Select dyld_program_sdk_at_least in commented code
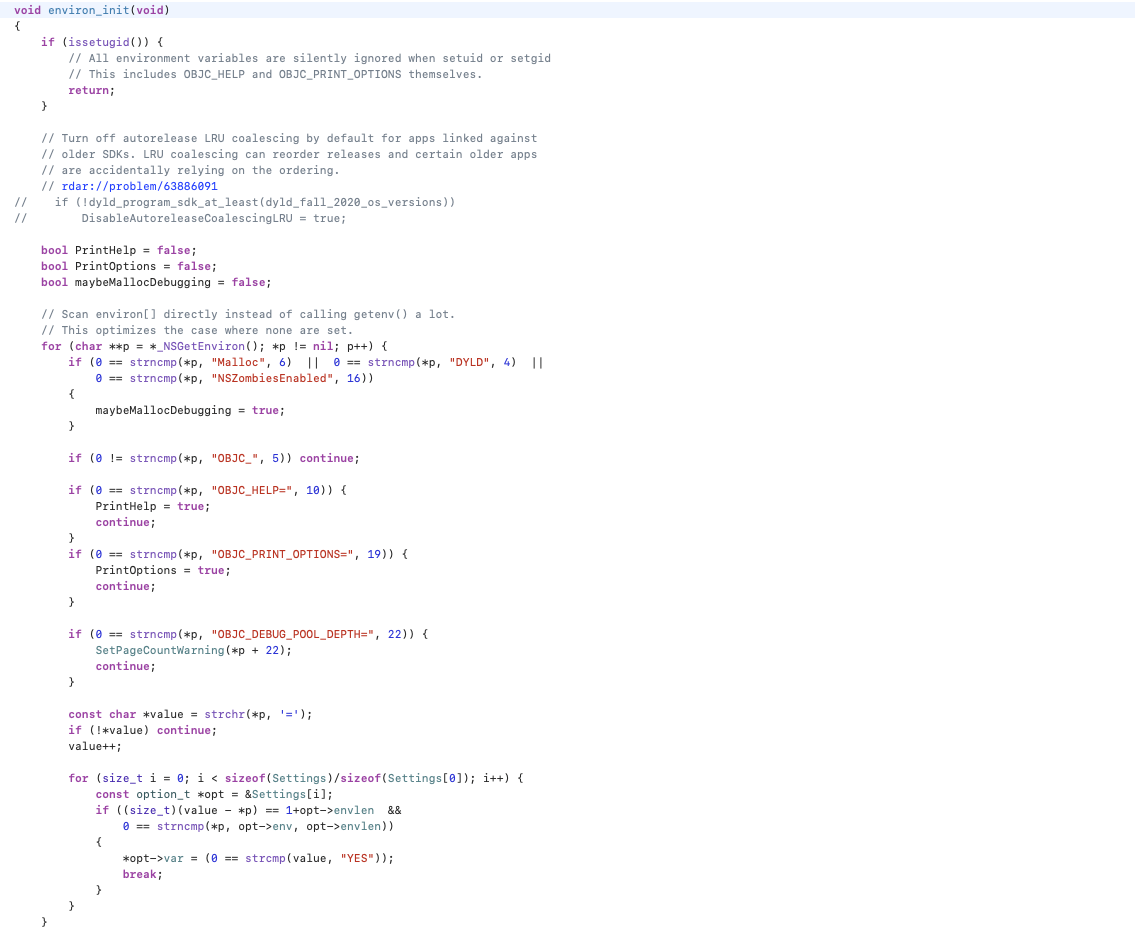The height and width of the screenshot is (934, 1135). (x=174, y=202)
